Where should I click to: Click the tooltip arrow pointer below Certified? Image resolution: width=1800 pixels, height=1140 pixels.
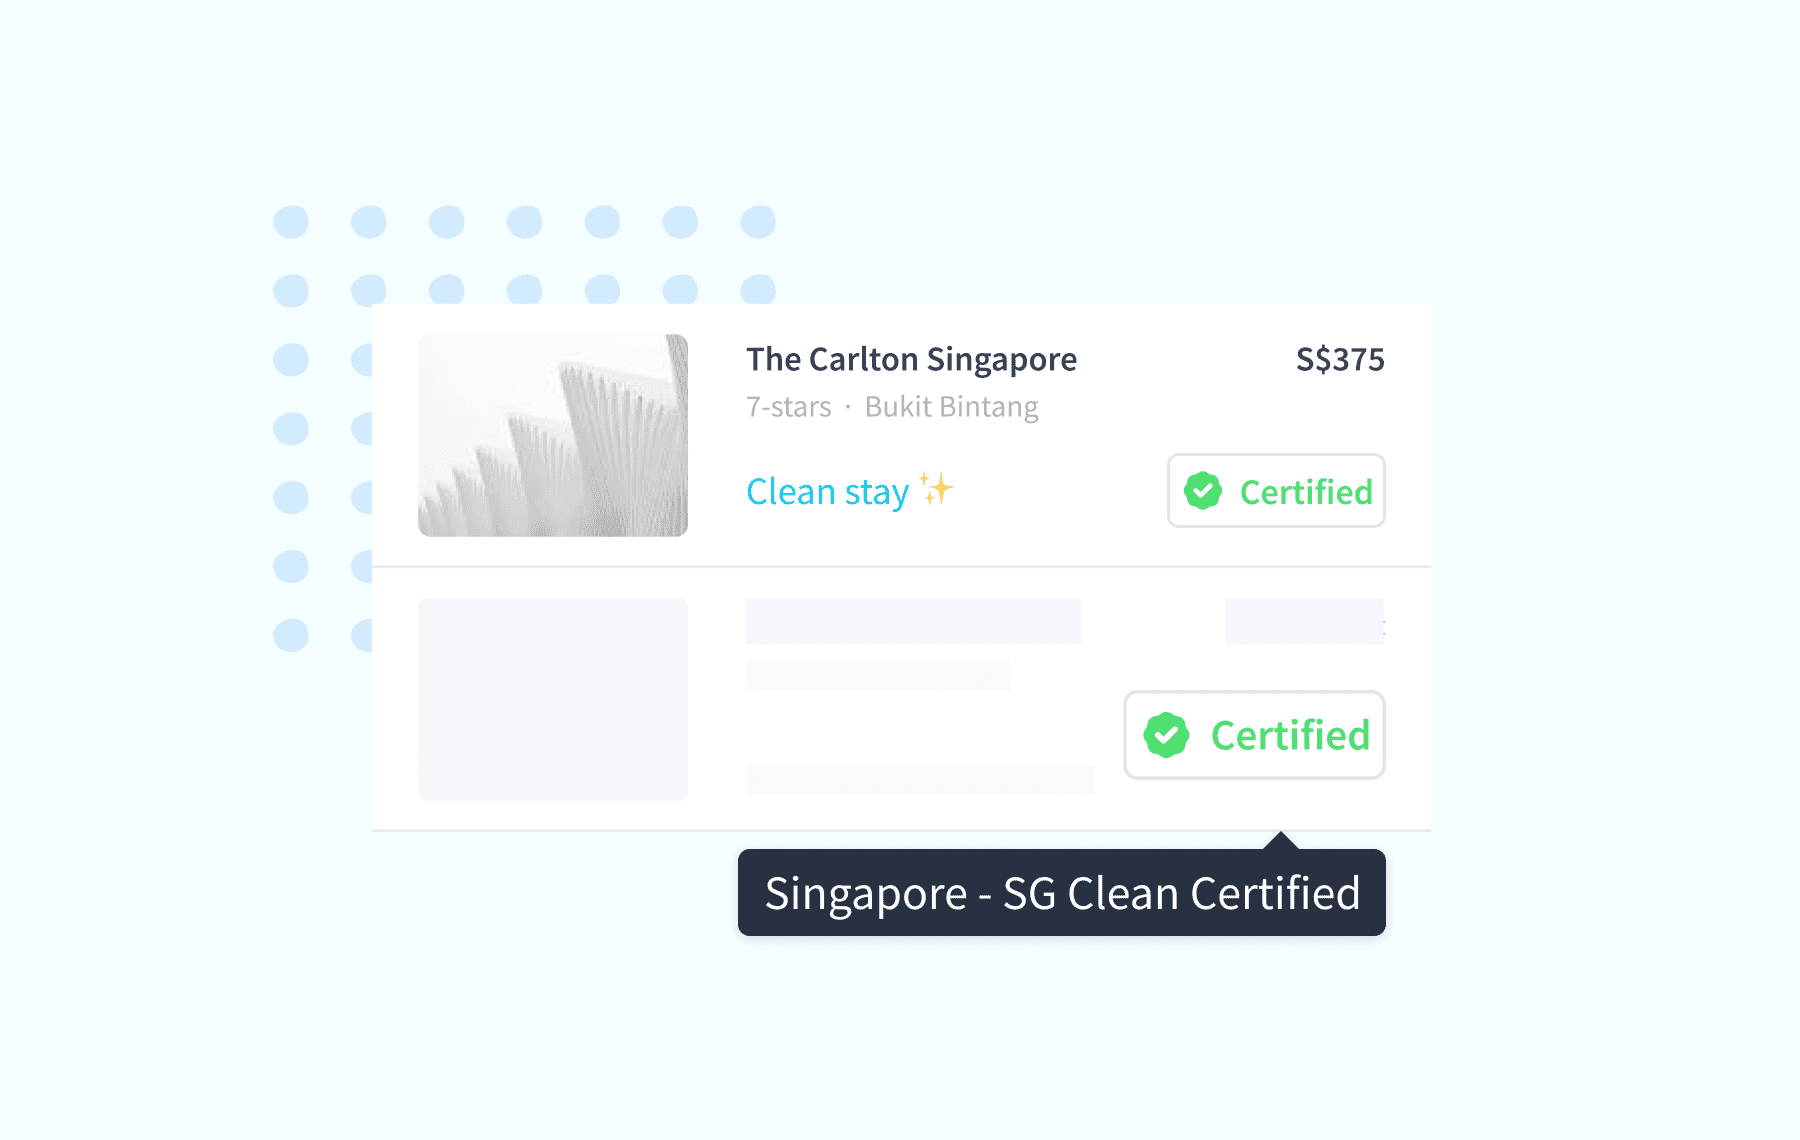tap(1281, 840)
